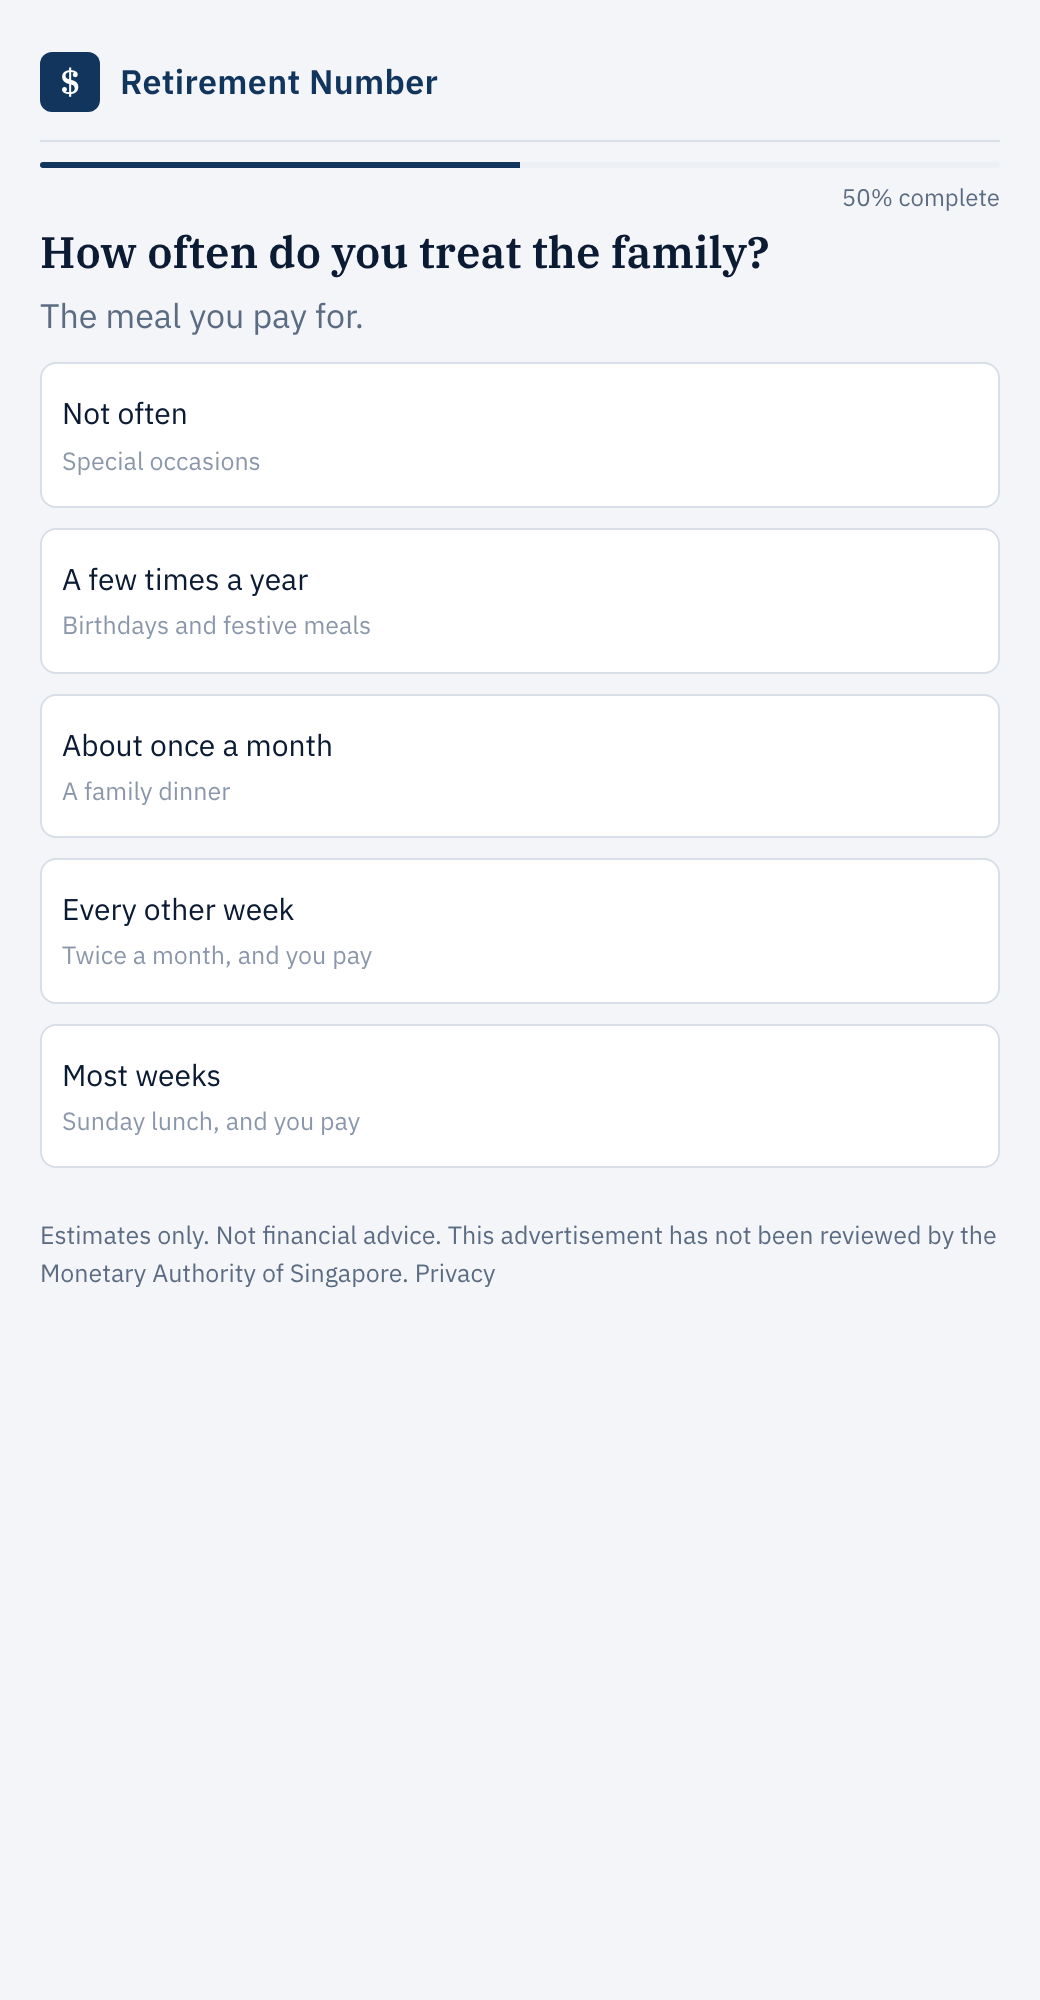Viewport: 1040px width, 2000px height.
Task: Select Every other week card
Action: pyautogui.click(x=520, y=931)
